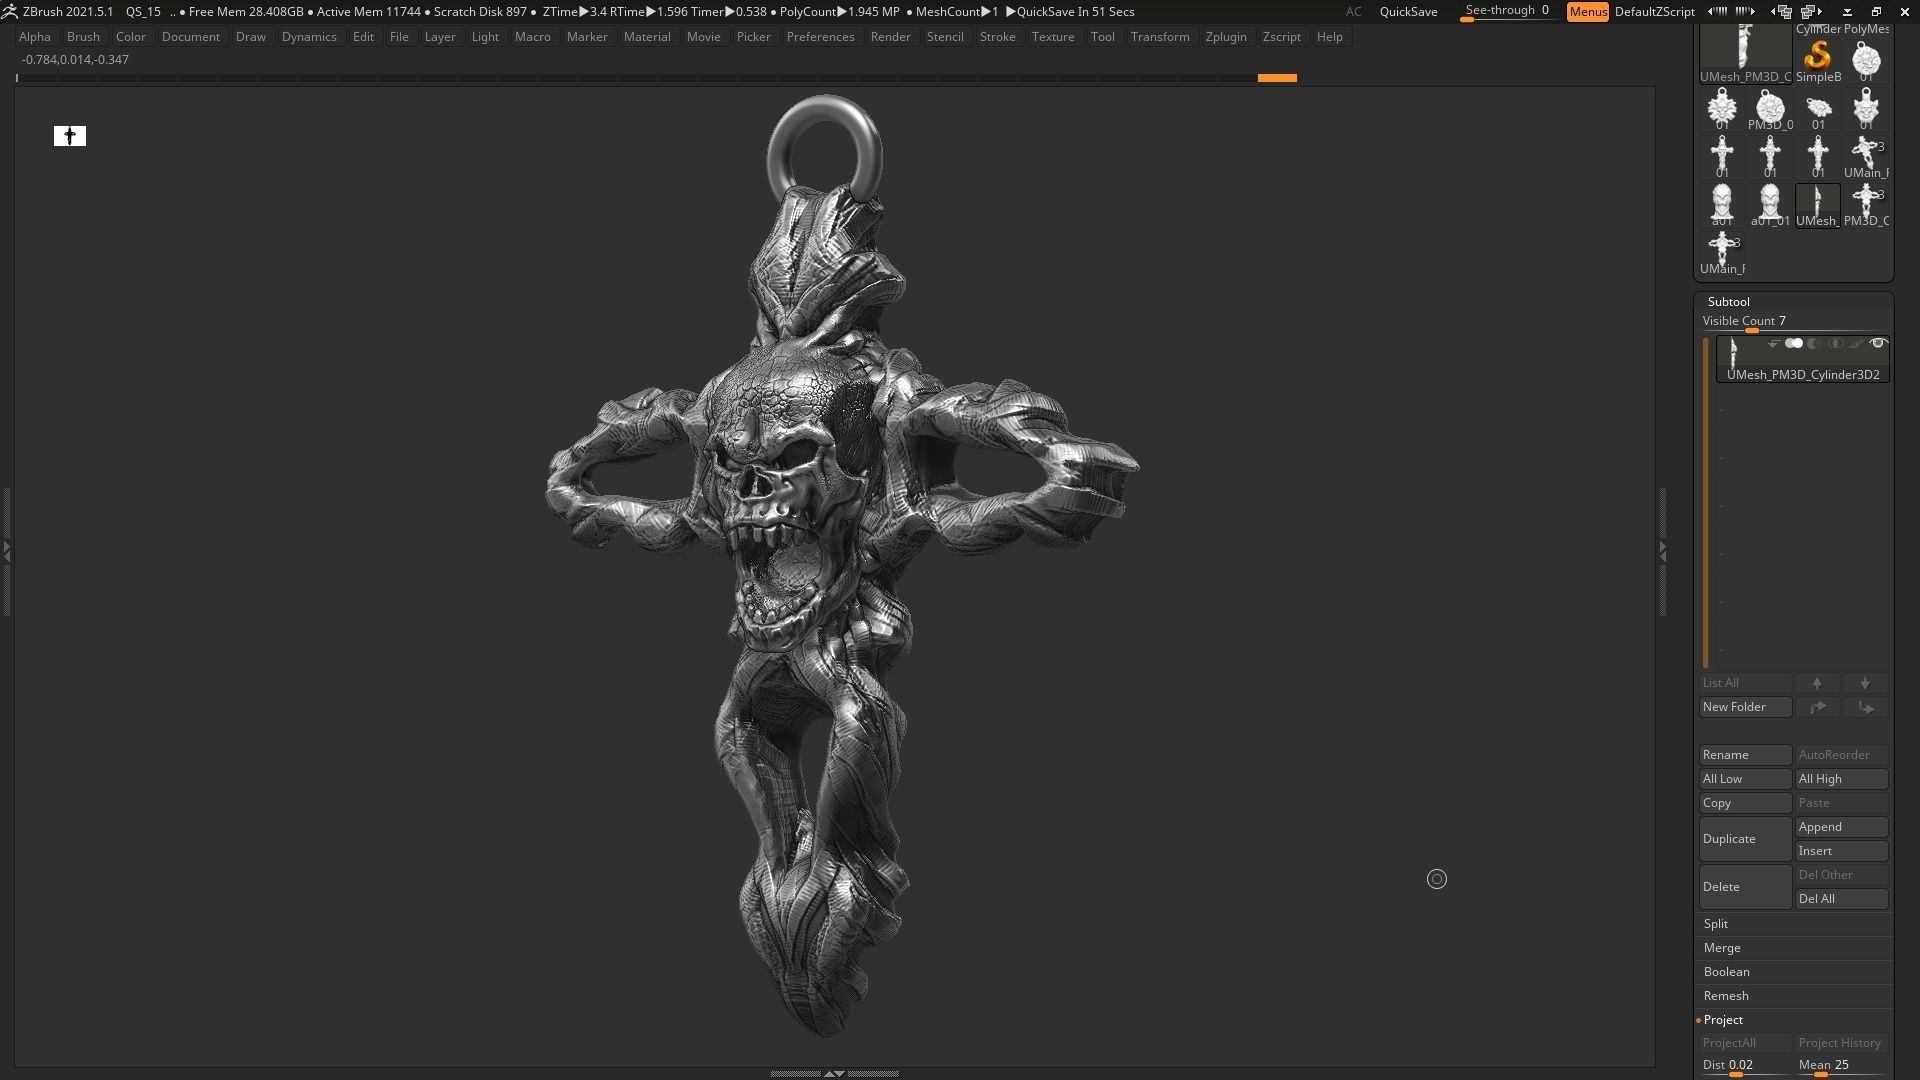Expand the left tray divider handle
The width and height of the screenshot is (1920, 1080).
[x=6, y=550]
